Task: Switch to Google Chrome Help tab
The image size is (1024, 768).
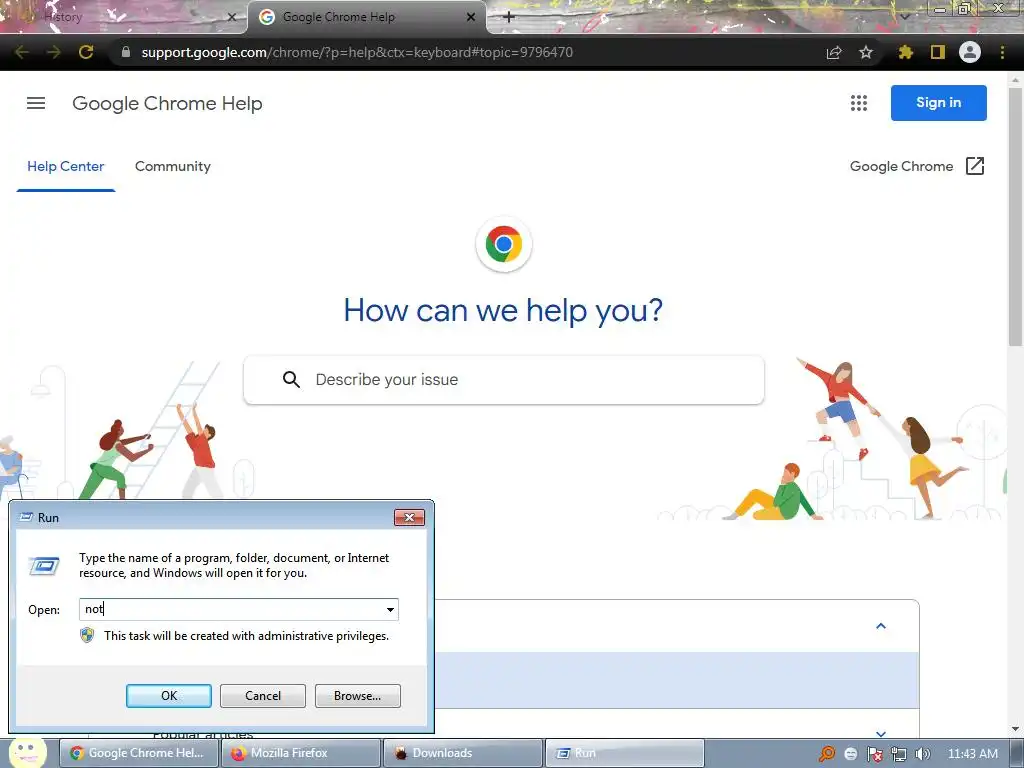Action: [x=367, y=17]
